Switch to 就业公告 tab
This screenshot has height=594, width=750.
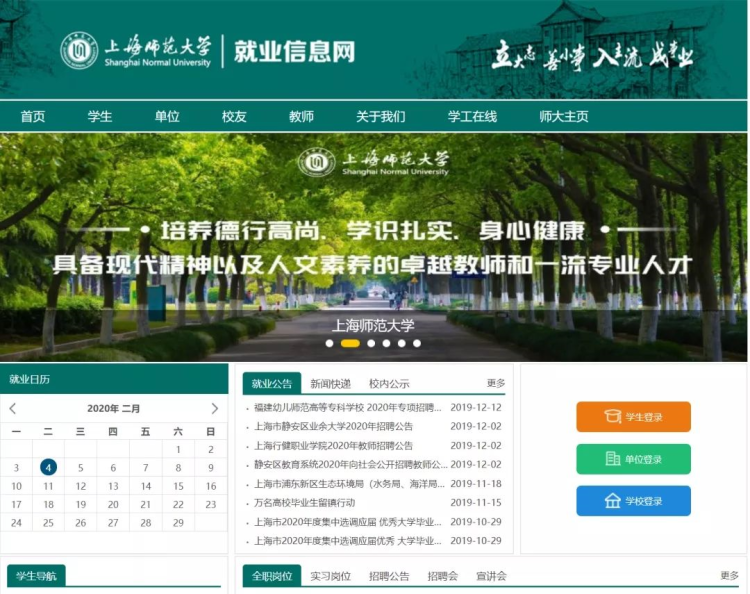(272, 383)
